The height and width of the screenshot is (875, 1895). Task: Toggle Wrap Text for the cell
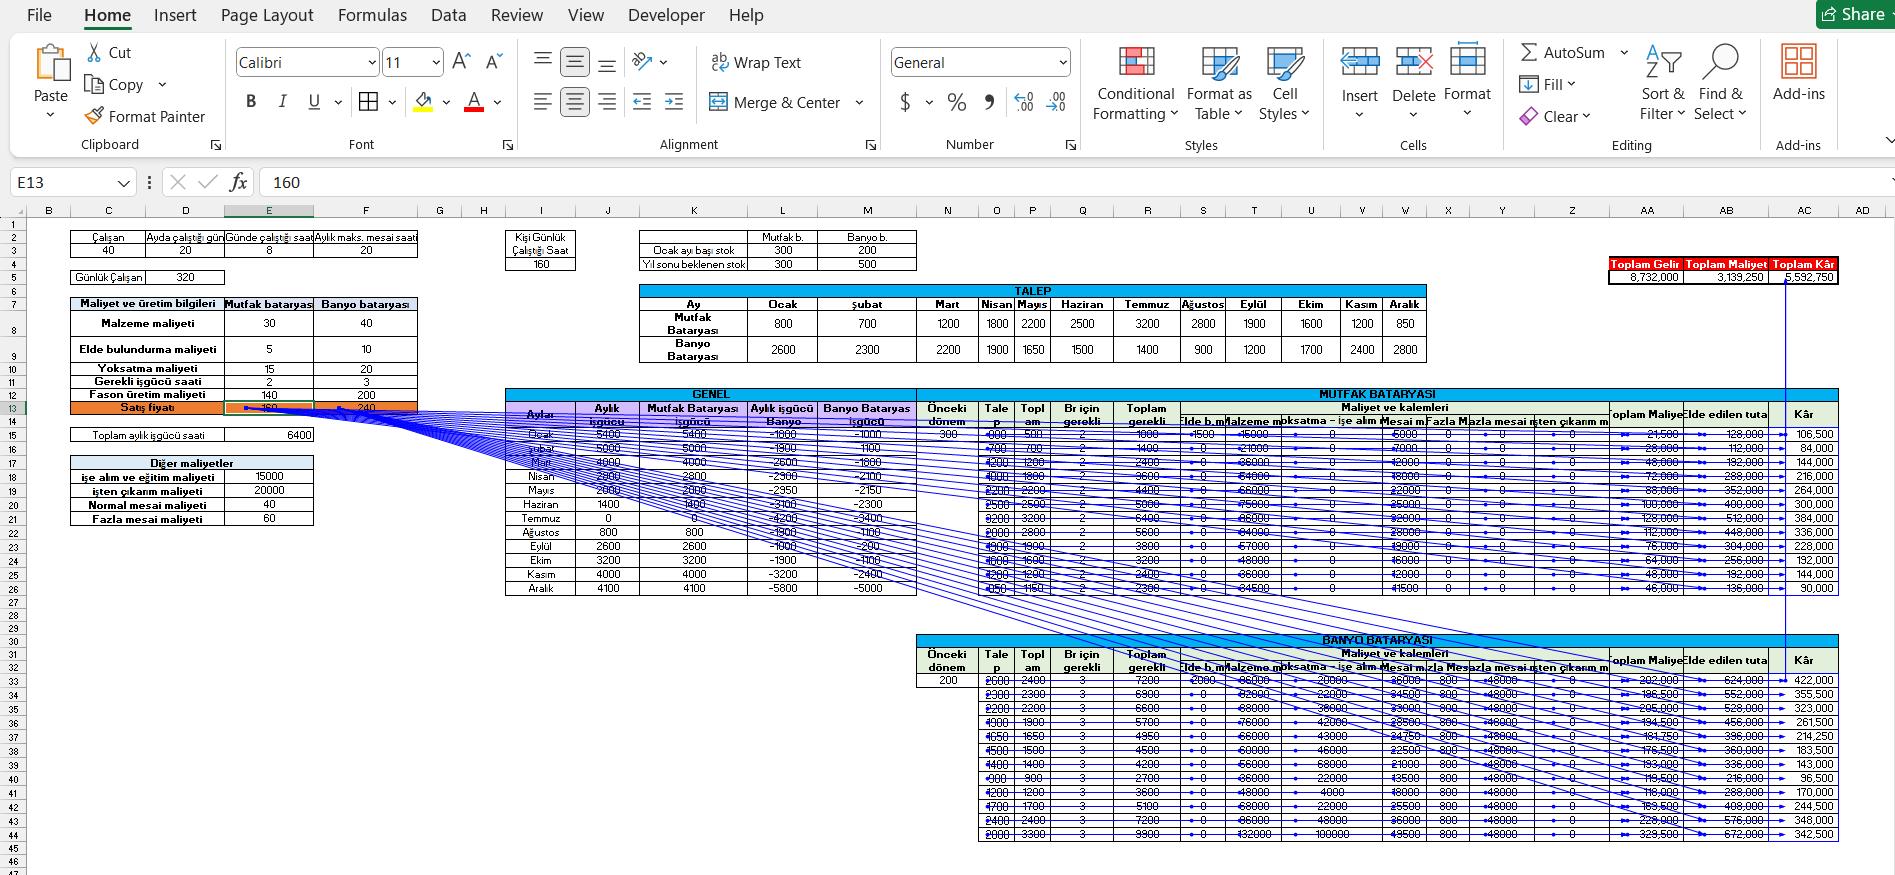755,62
